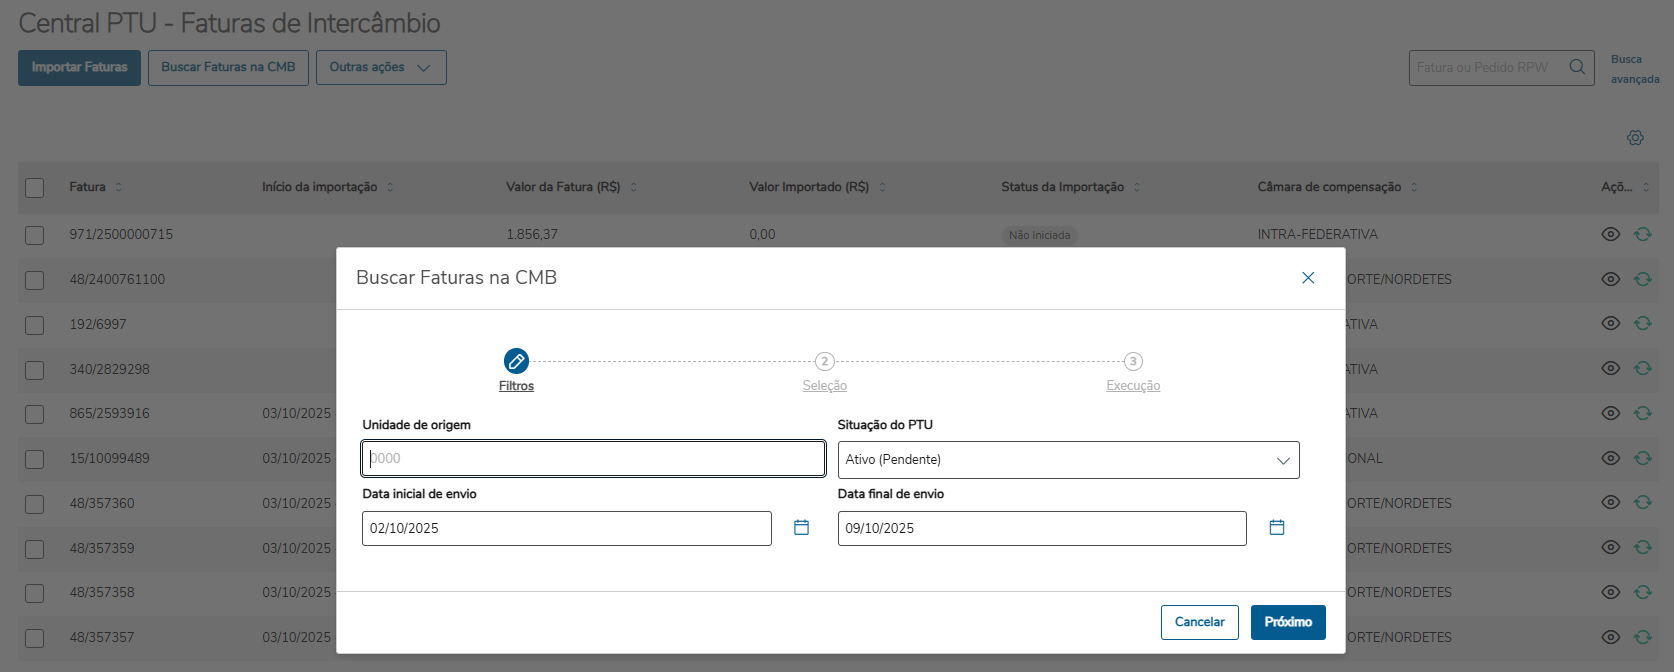Click the Cancelar button
This screenshot has width=1674, height=672.
(1199, 622)
